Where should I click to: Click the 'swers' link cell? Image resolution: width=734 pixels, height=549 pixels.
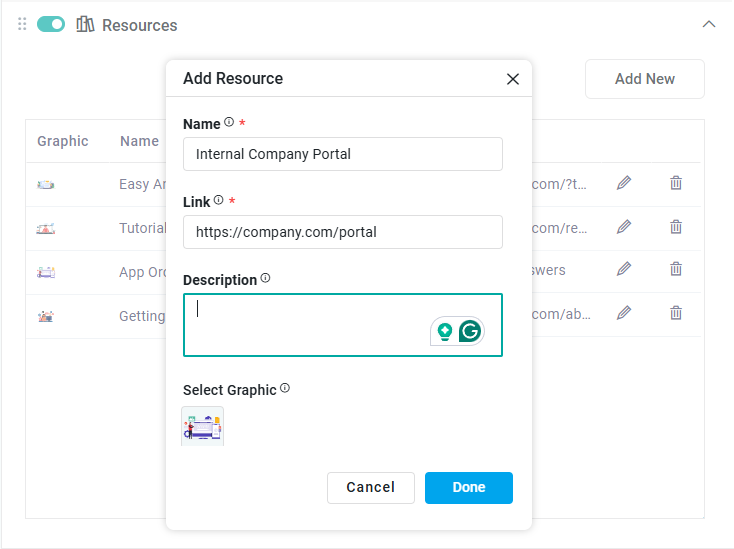(549, 271)
